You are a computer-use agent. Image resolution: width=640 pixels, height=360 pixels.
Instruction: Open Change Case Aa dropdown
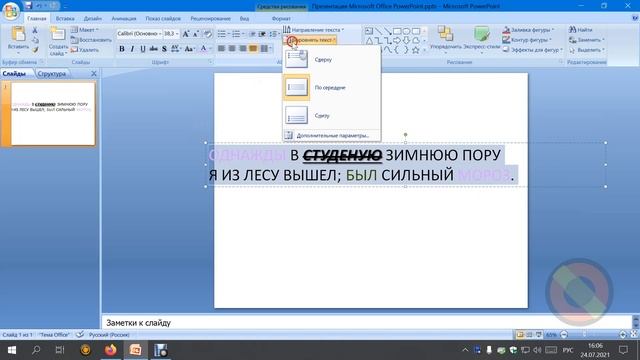click(189, 49)
